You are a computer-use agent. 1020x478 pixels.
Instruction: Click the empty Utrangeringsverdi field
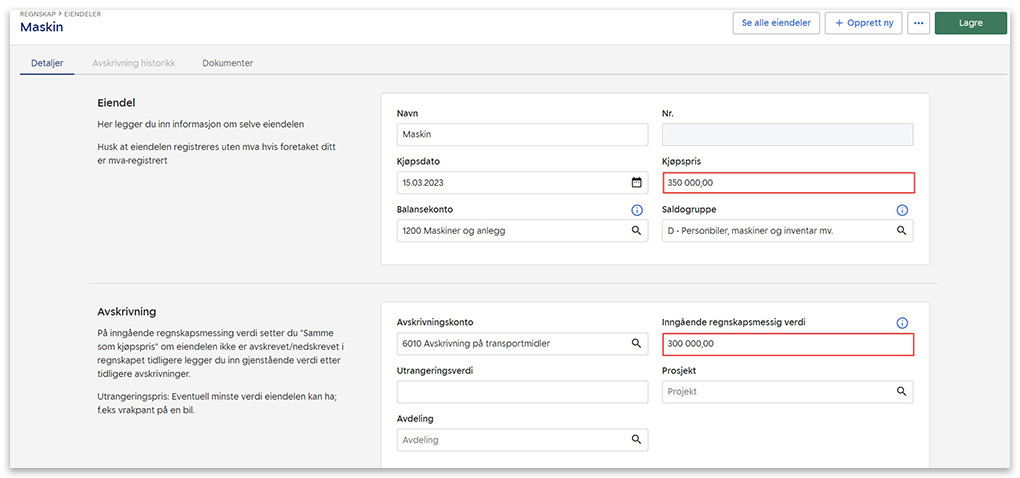[522, 392]
